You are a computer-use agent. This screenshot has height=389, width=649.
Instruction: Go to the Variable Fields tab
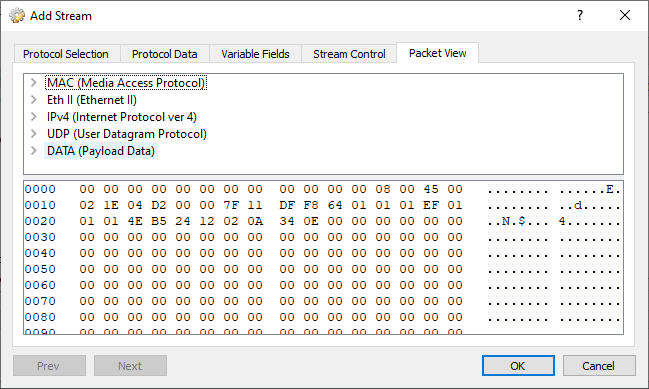pos(255,54)
